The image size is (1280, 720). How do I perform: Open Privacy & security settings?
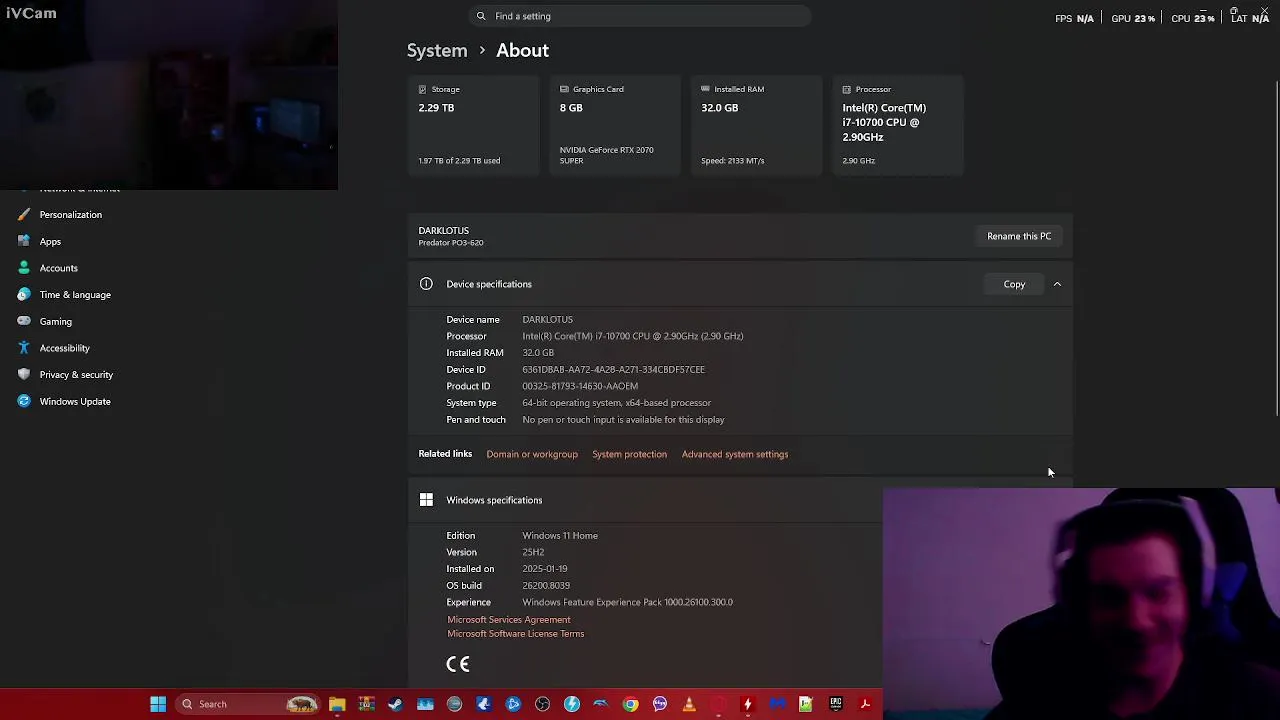(66, 374)
